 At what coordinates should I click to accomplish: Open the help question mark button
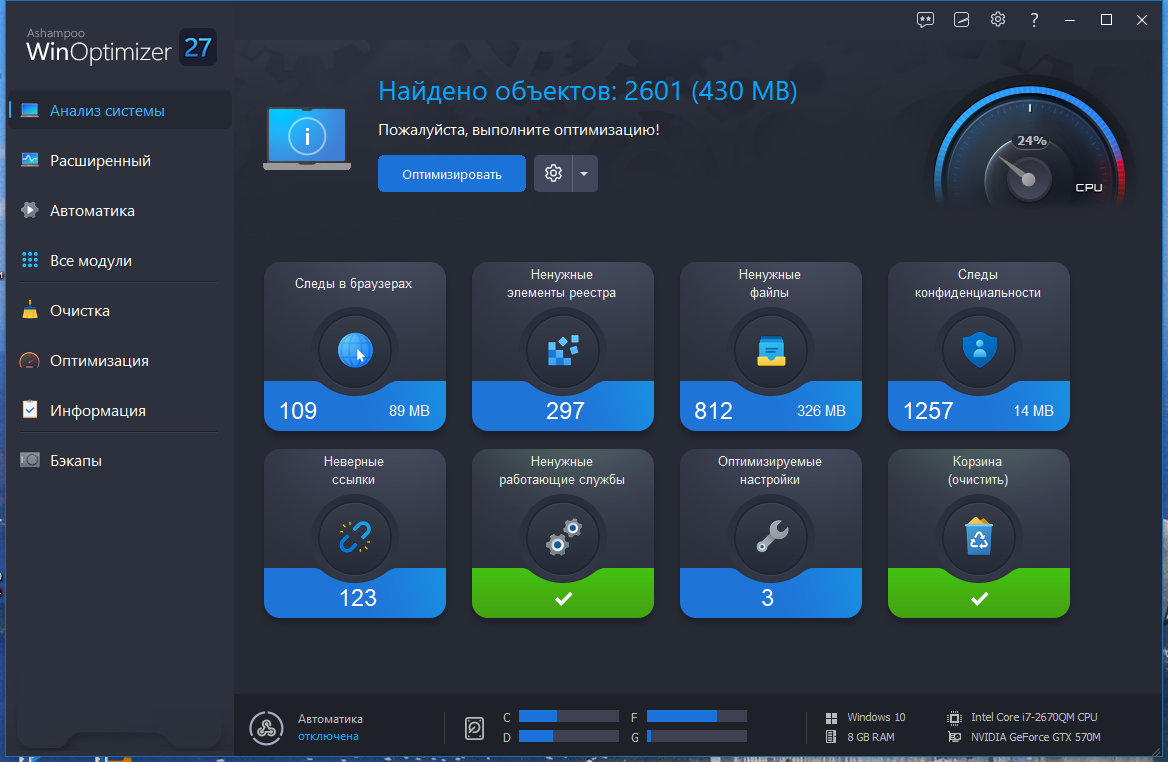coord(1033,19)
